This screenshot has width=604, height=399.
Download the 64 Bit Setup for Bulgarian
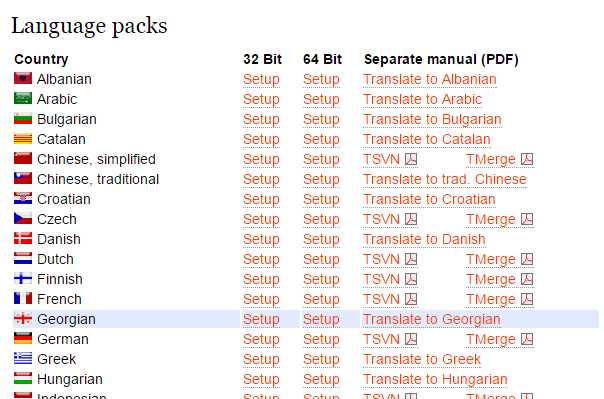321,119
